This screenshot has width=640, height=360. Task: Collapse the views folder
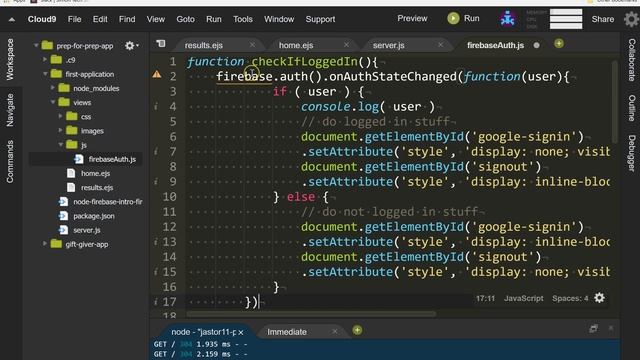click(53, 102)
